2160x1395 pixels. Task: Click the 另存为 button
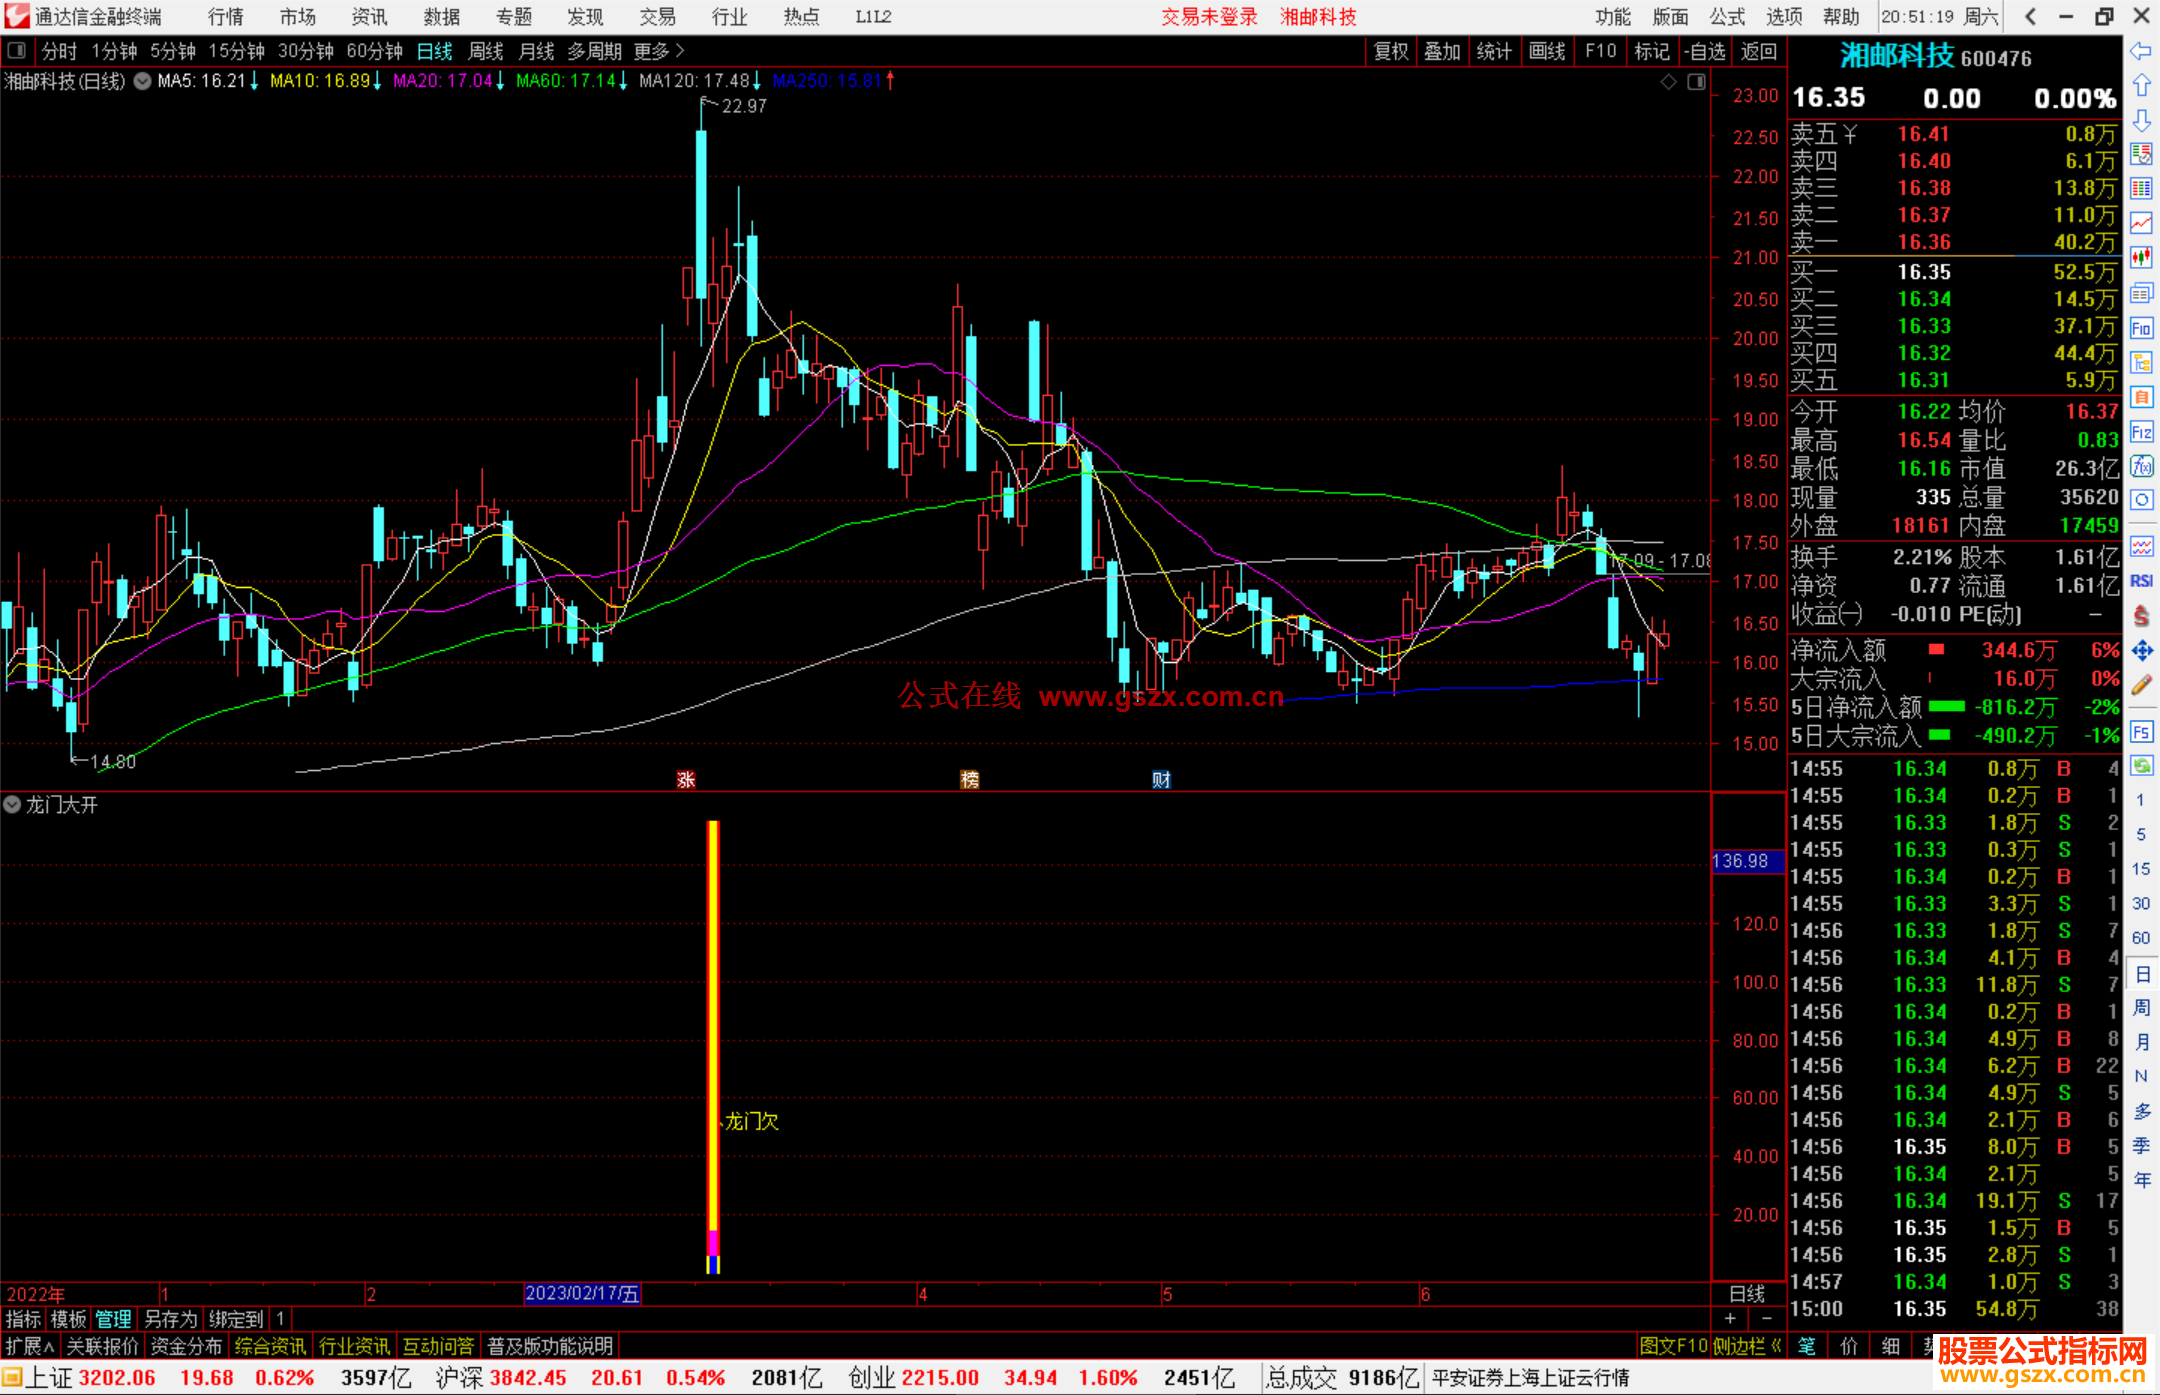tap(170, 1319)
